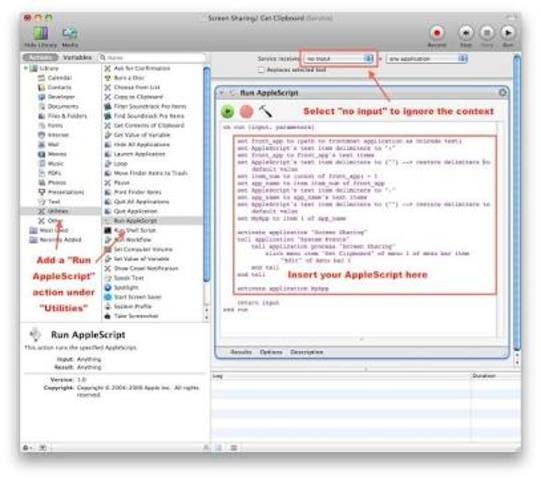
Task: Click the Set Computer Volume action icon
Action: [108, 249]
